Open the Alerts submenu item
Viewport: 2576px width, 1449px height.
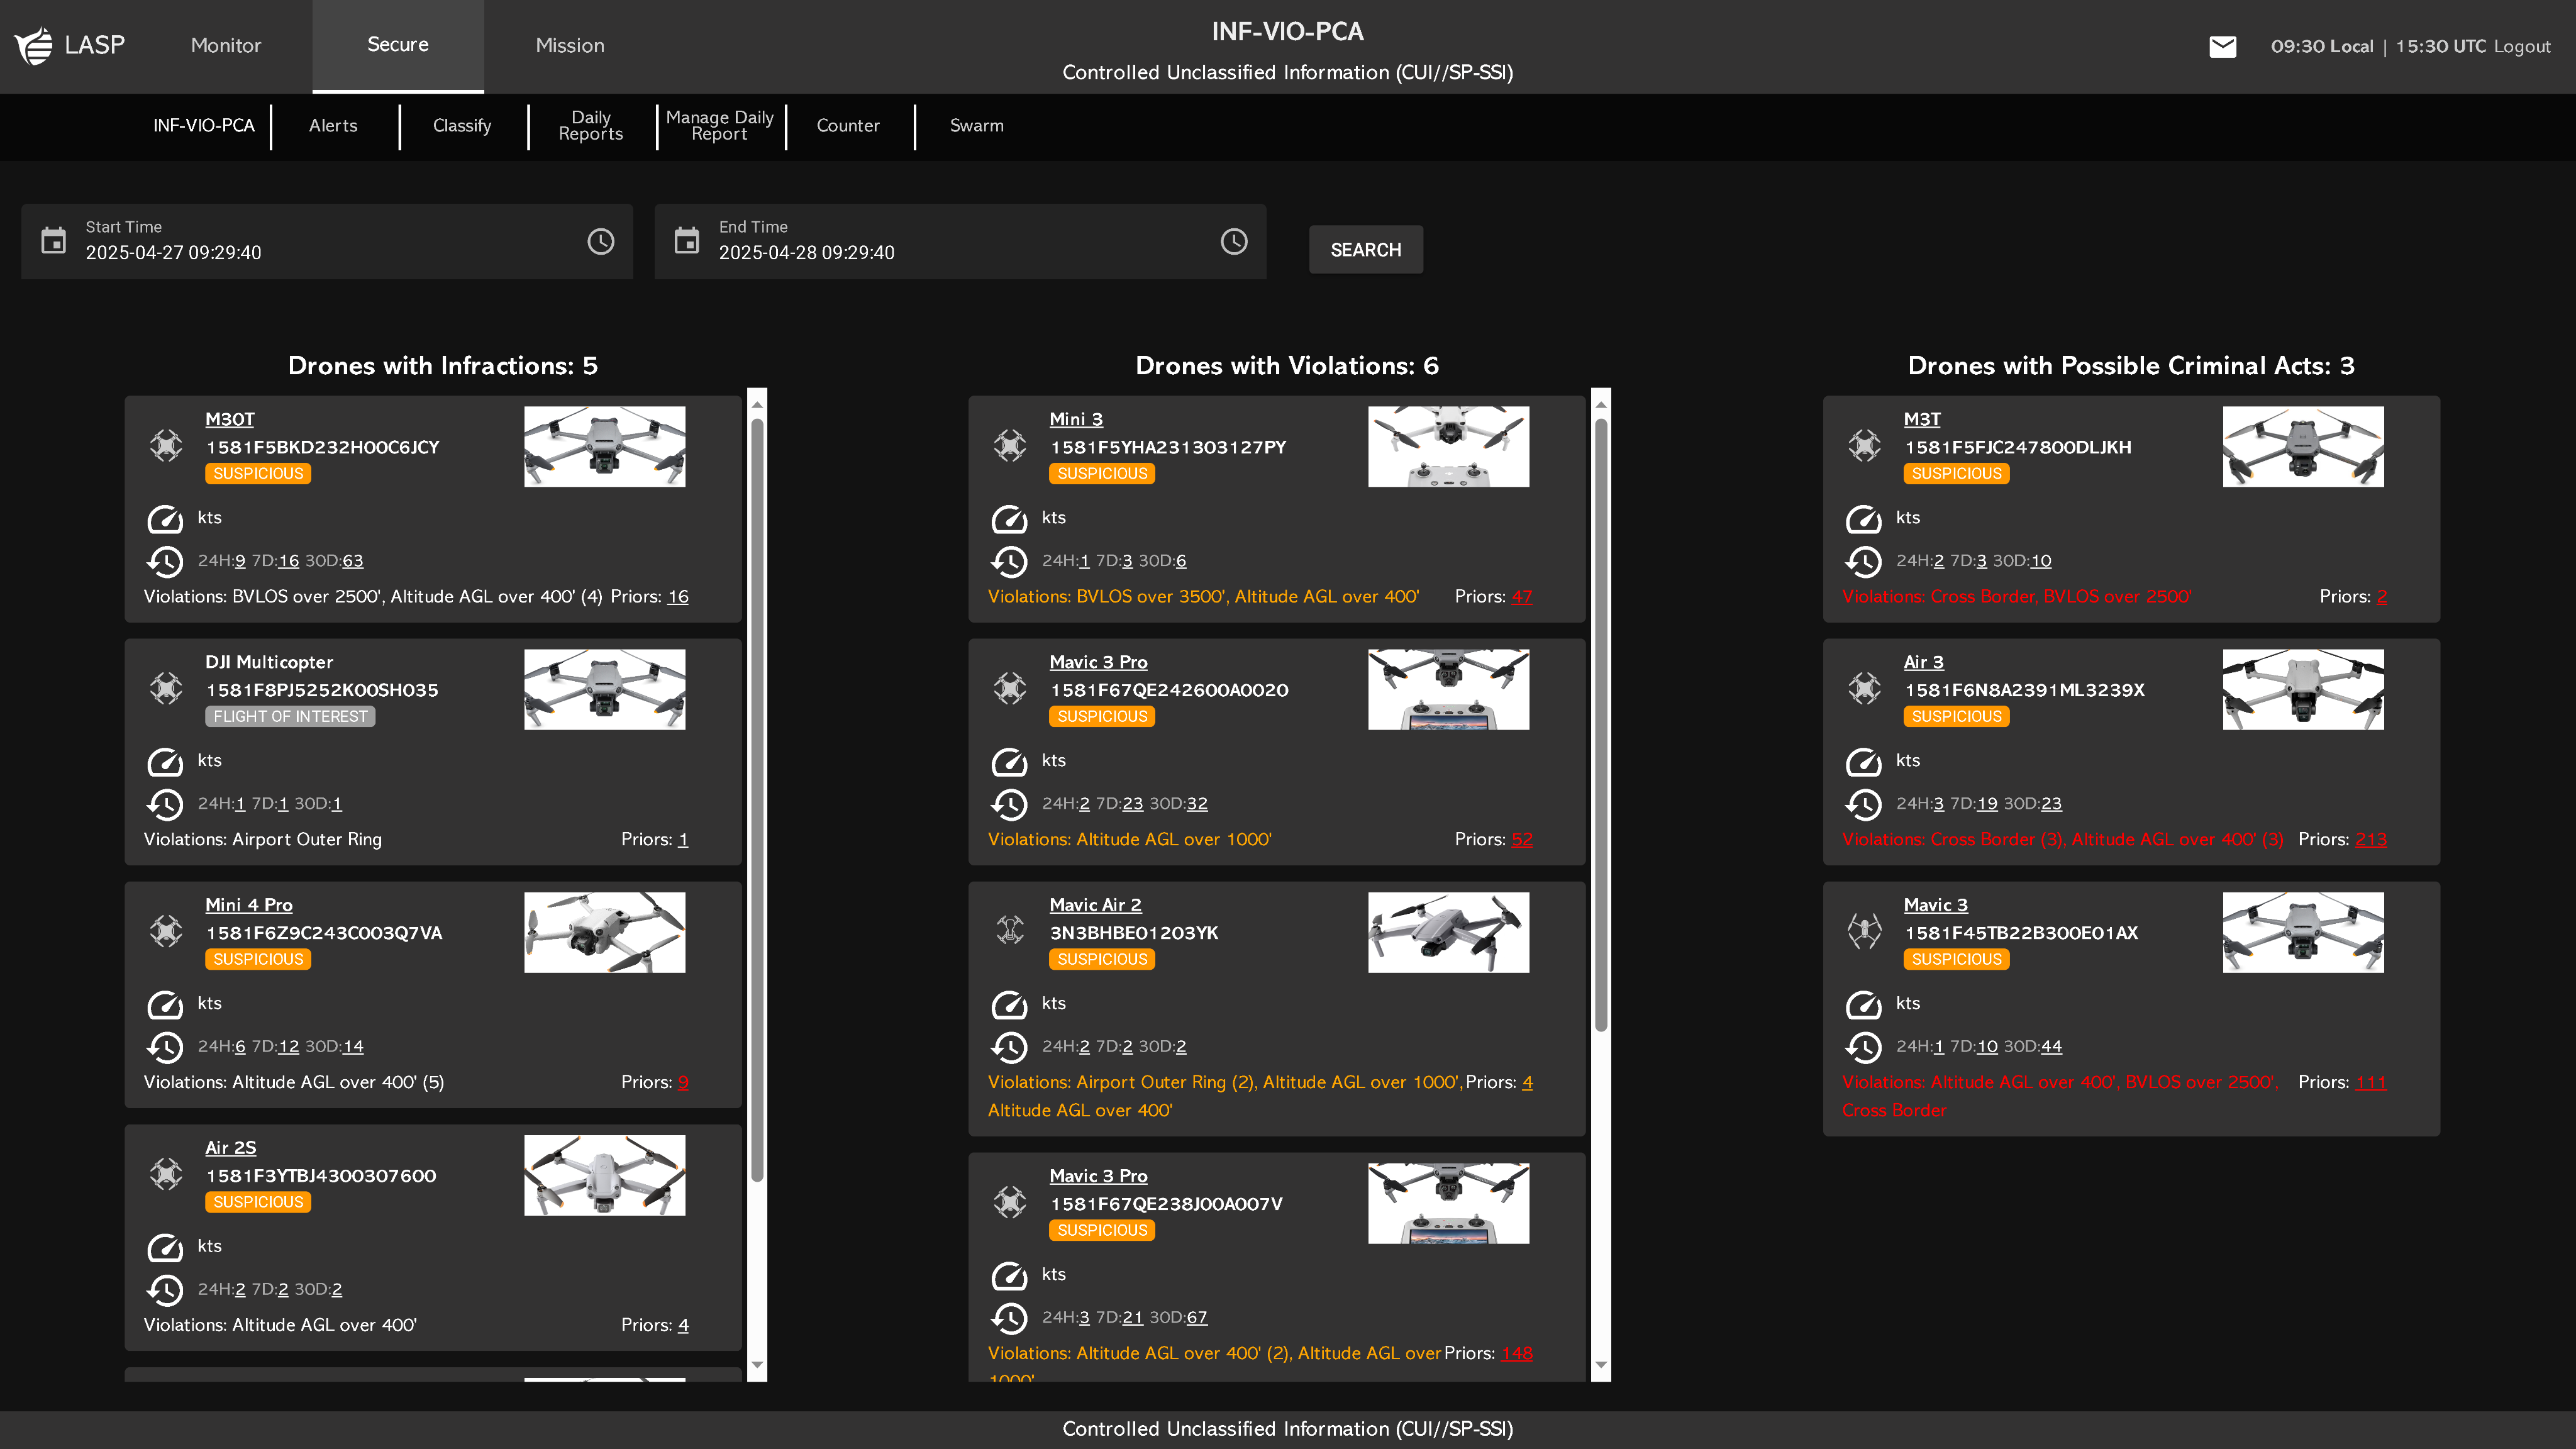[333, 126]
